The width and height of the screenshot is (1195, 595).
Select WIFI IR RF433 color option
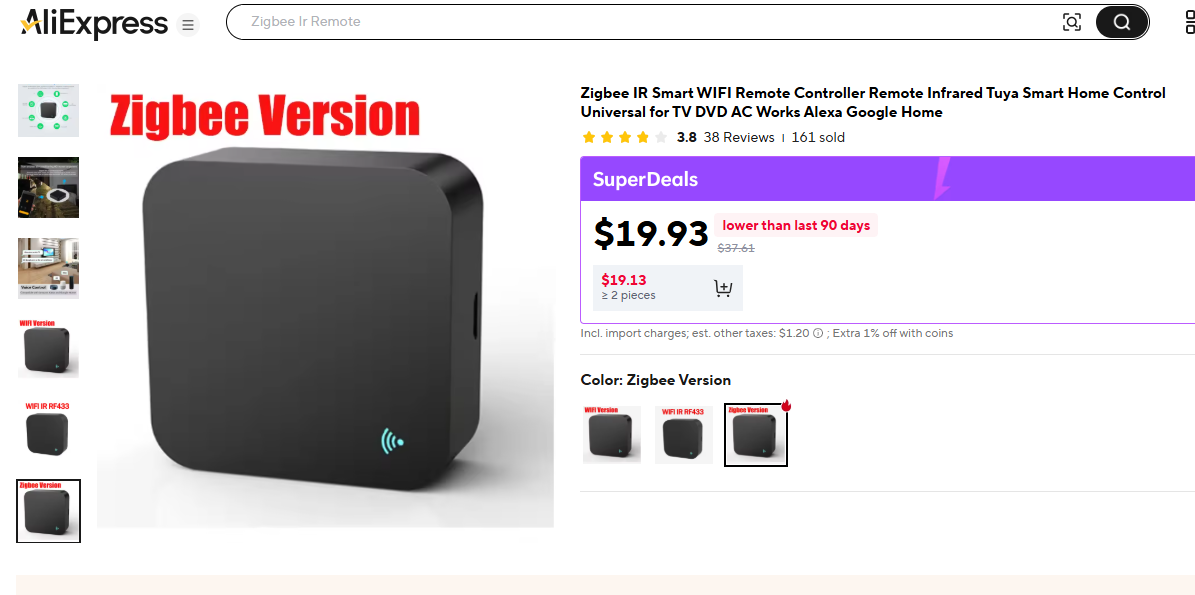click(x=684, y=434)
